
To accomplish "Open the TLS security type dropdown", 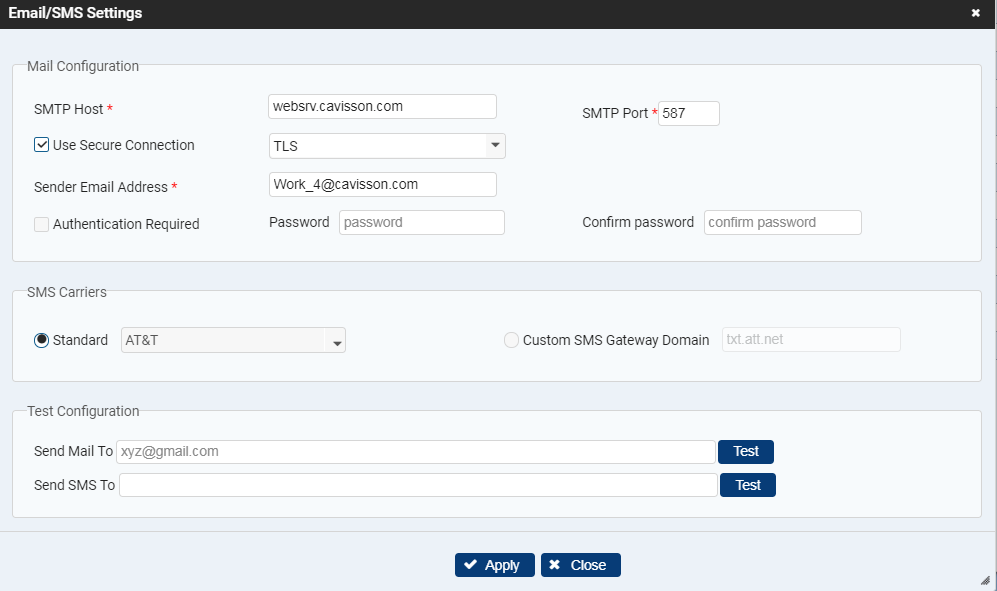I will coord(387,146).
